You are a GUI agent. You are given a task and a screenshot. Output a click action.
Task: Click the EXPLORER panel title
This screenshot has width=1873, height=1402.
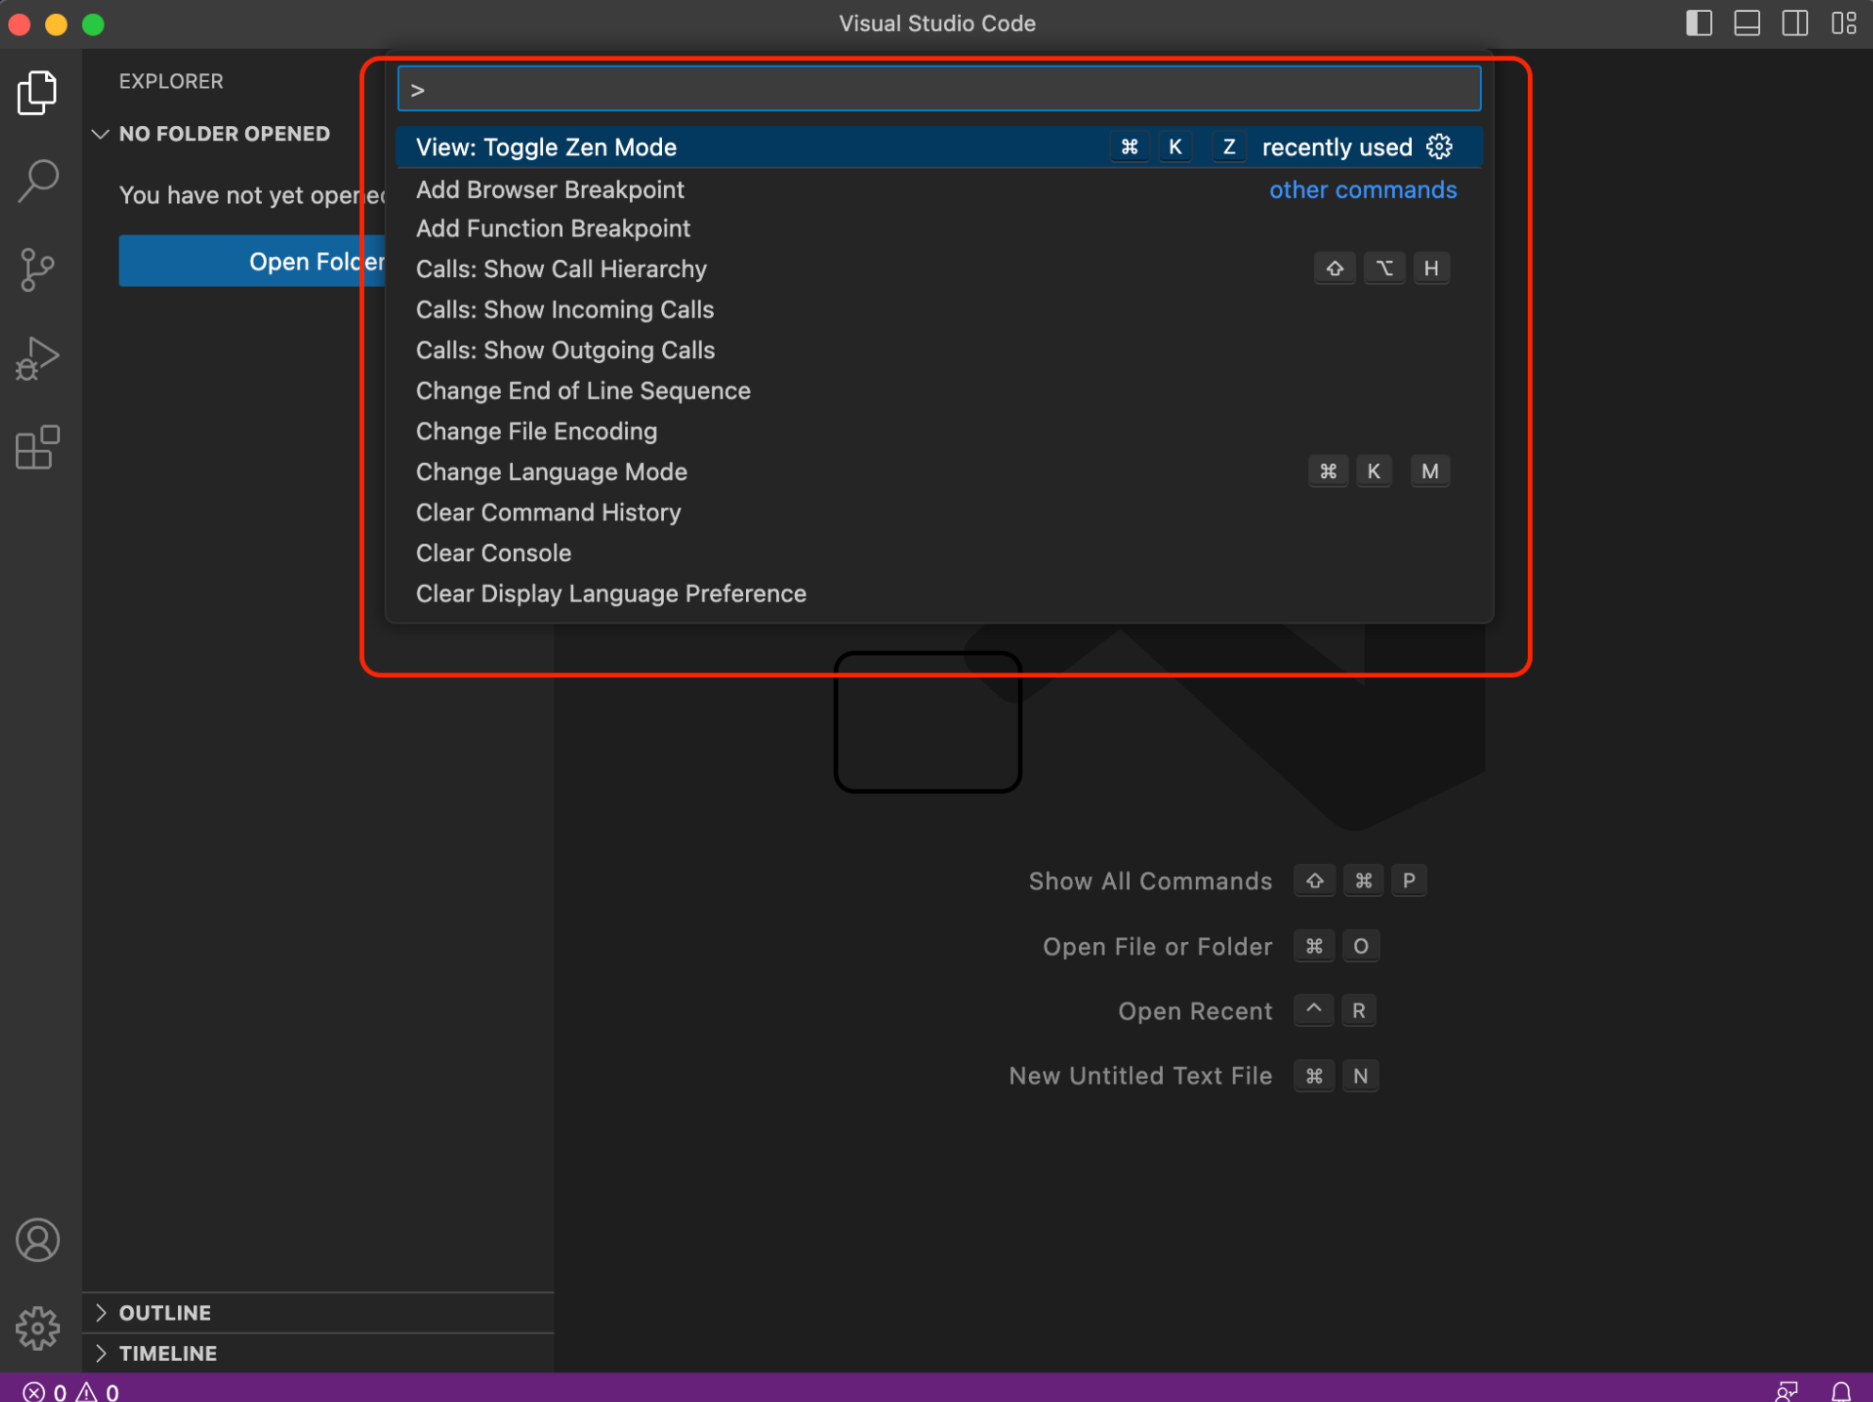(171, 81)
